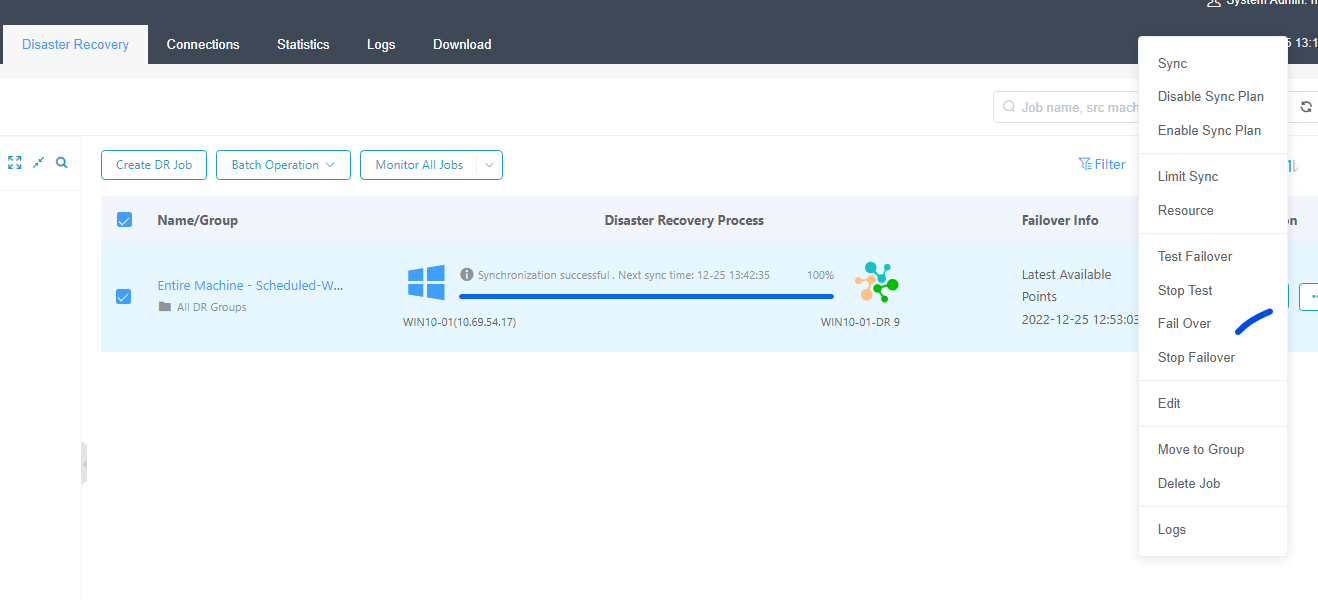
Task: Click the Name/Group column header
Action: pyautogui.click(x=198, y=220)
